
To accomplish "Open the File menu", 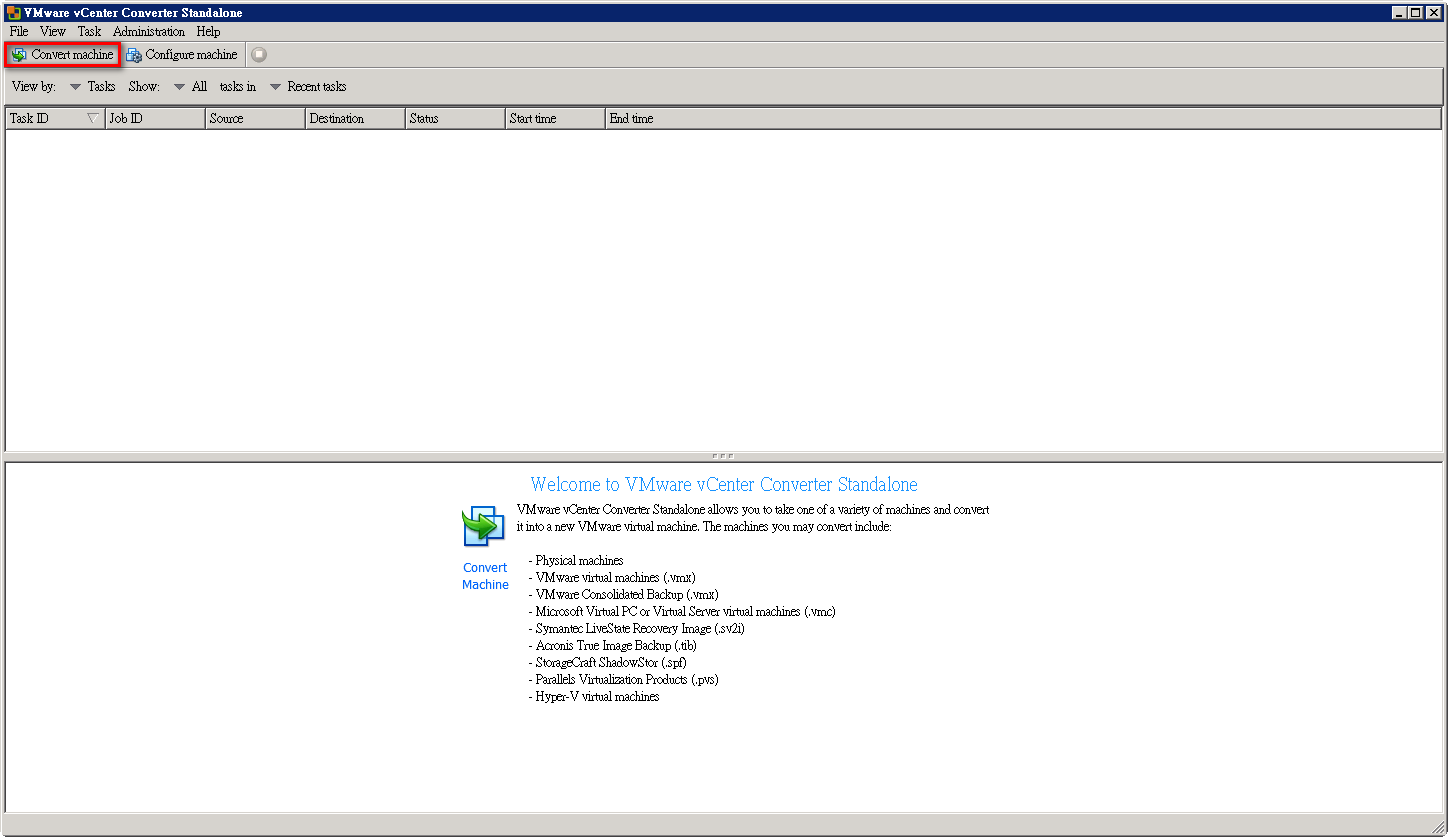I will pos(19,32).
